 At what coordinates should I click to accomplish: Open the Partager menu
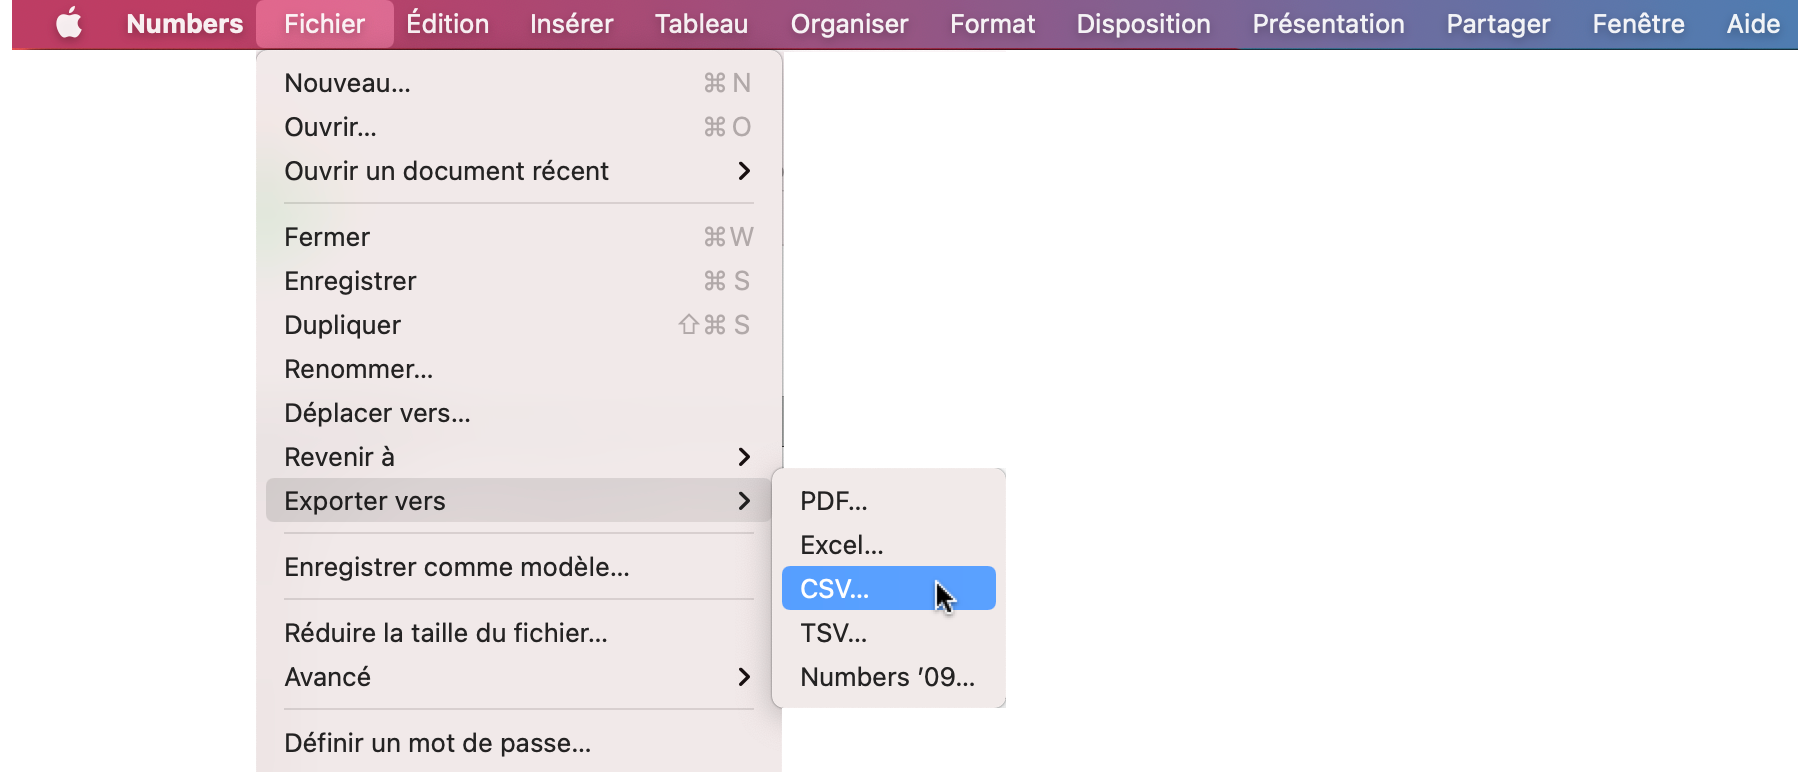1498,24
